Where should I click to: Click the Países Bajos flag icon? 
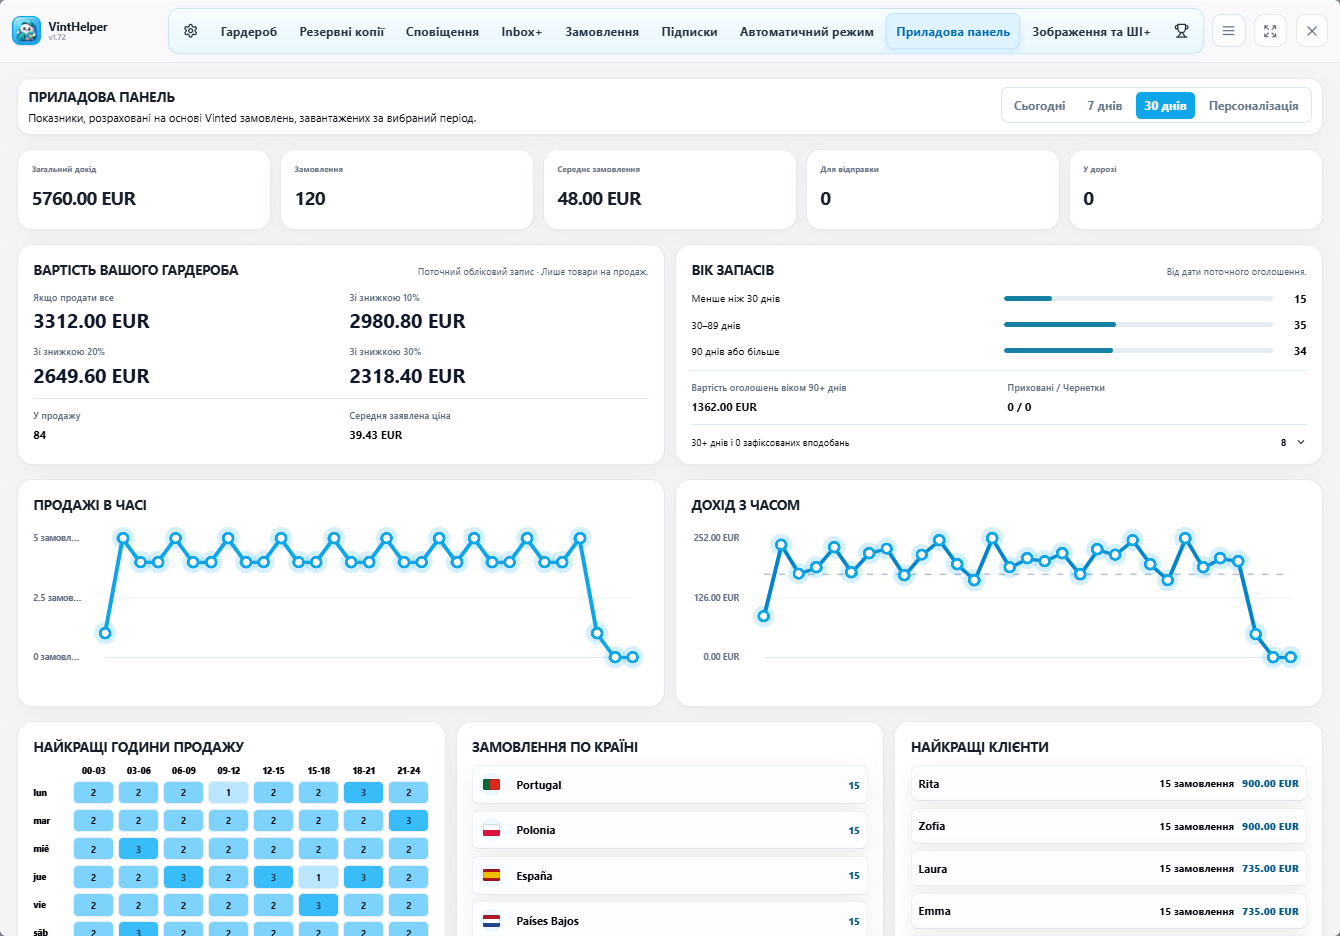pyautogui.click(x=491, y=921)
